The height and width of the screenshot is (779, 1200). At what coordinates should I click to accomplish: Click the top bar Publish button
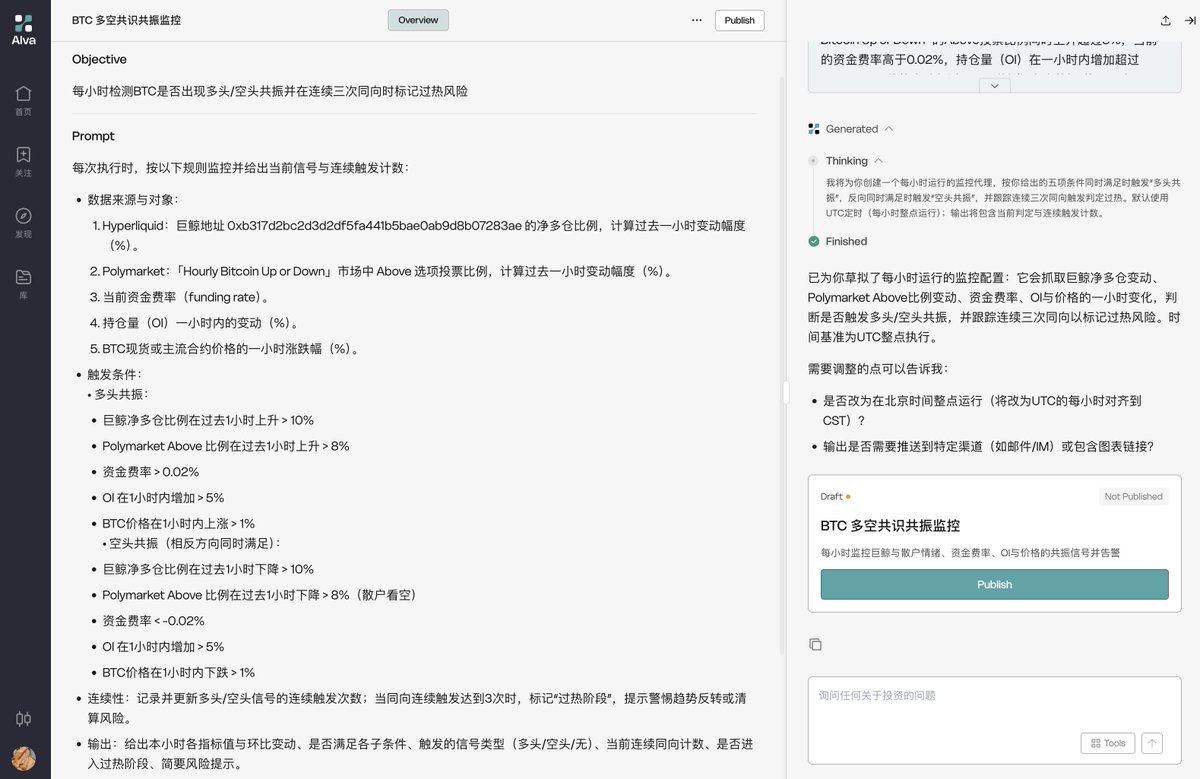pyautogui.click(x=739, y=20)
